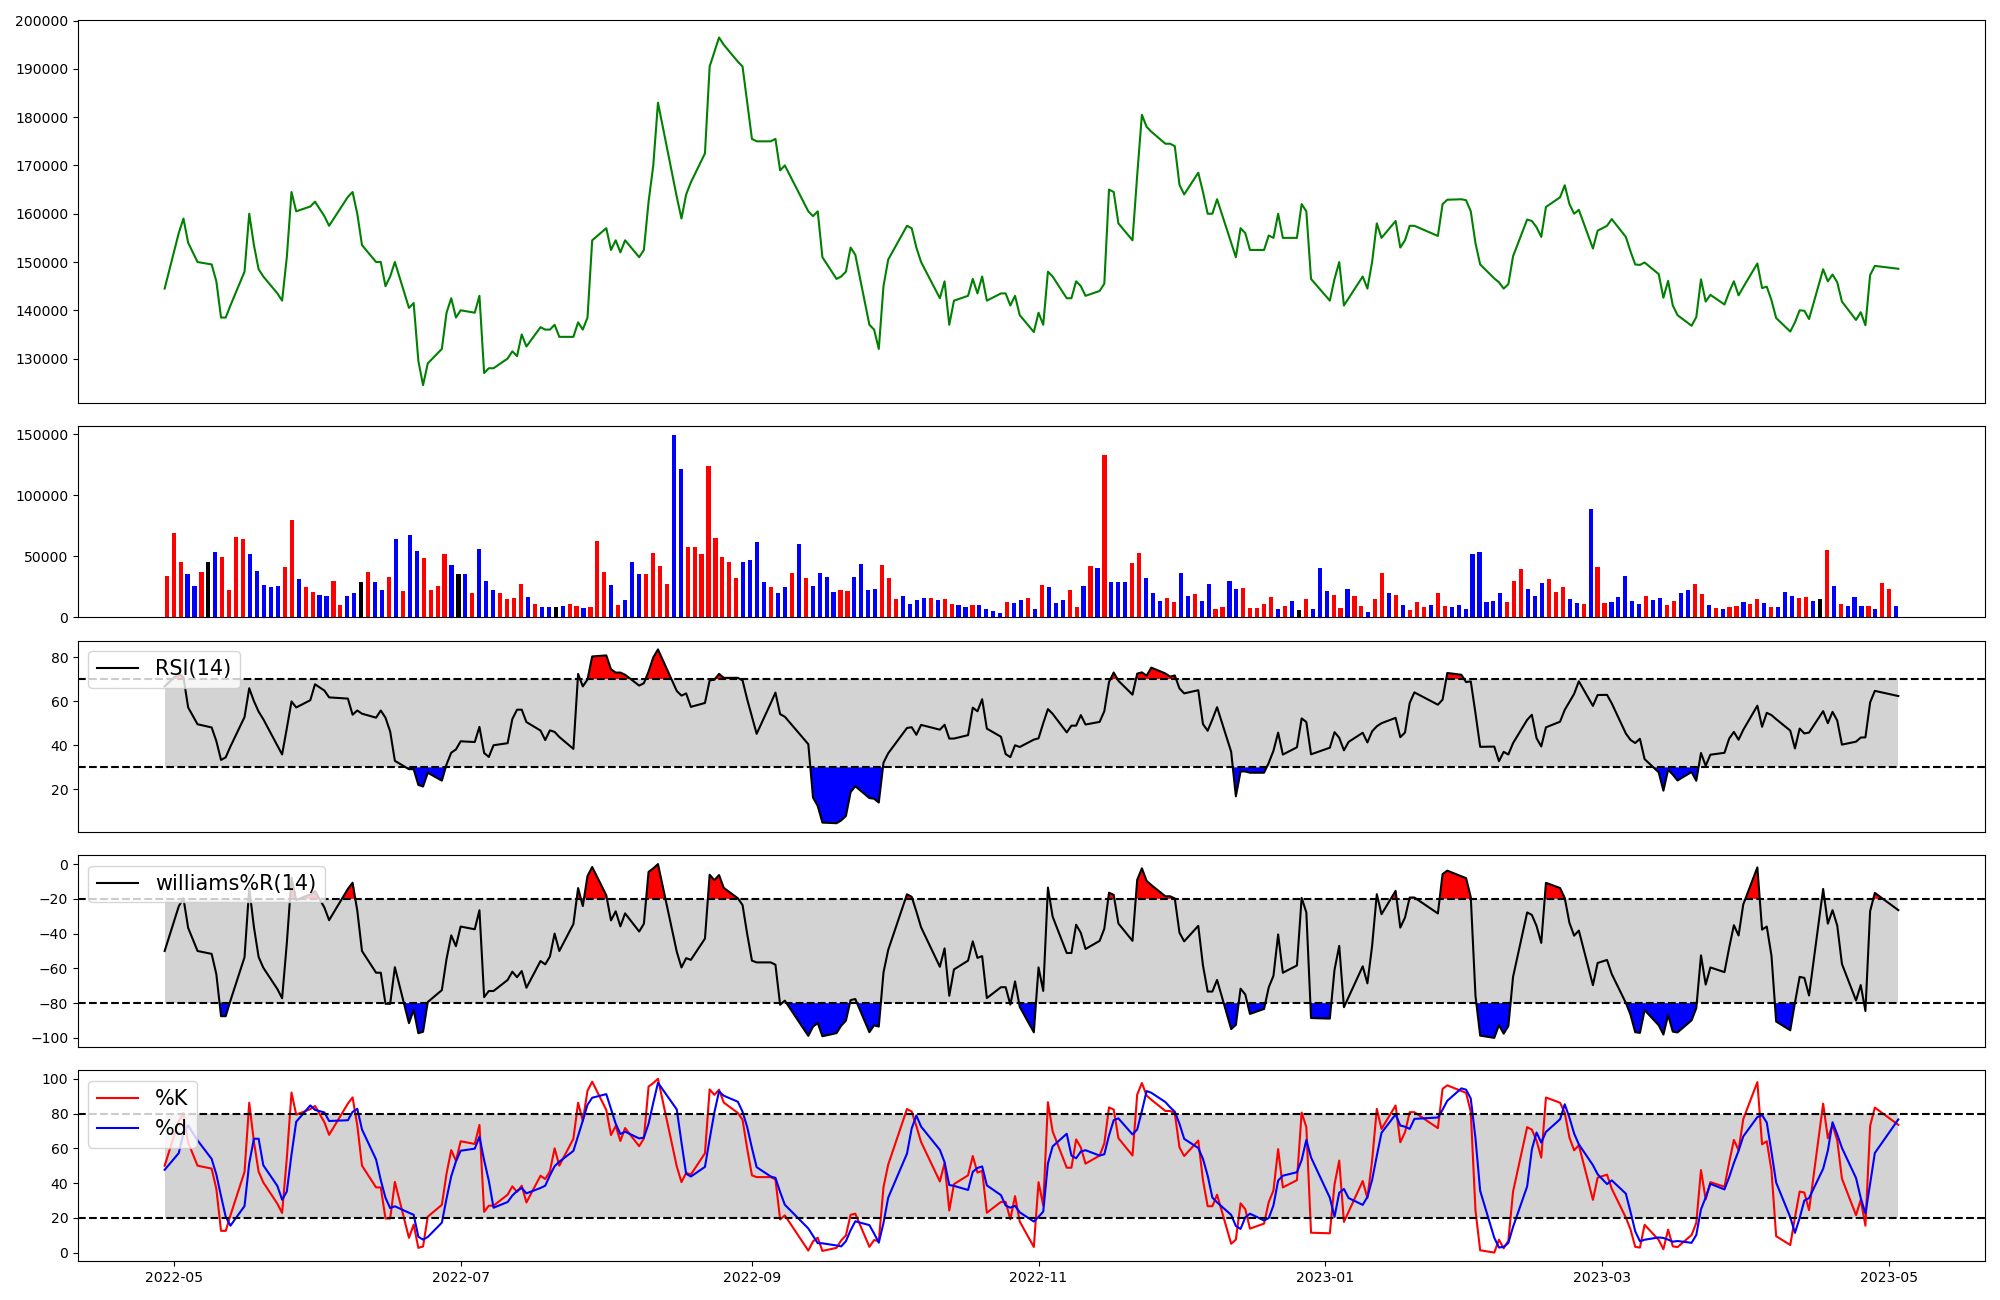Click the 2023-03 x-axis date label
The image size is (2000, 1300).
(x=1603, y=1277)
